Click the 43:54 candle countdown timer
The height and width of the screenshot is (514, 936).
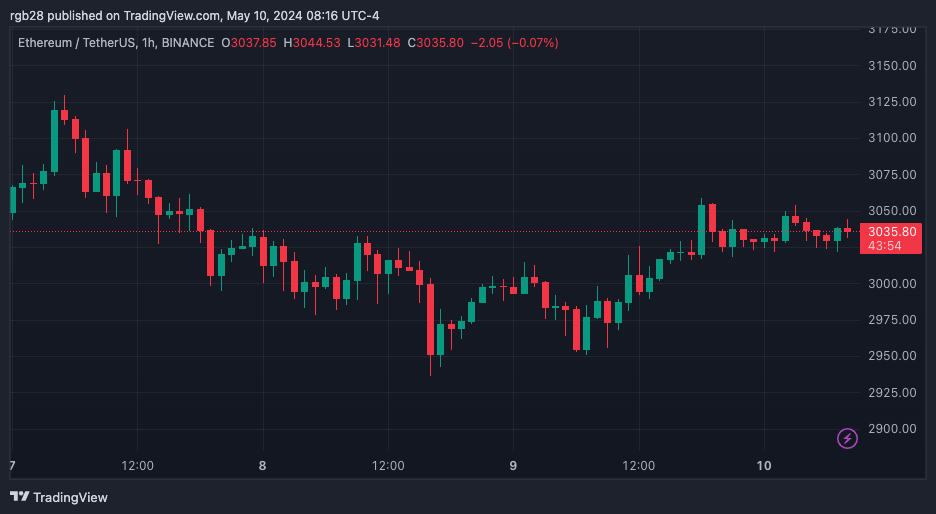[x=885, y=246]
